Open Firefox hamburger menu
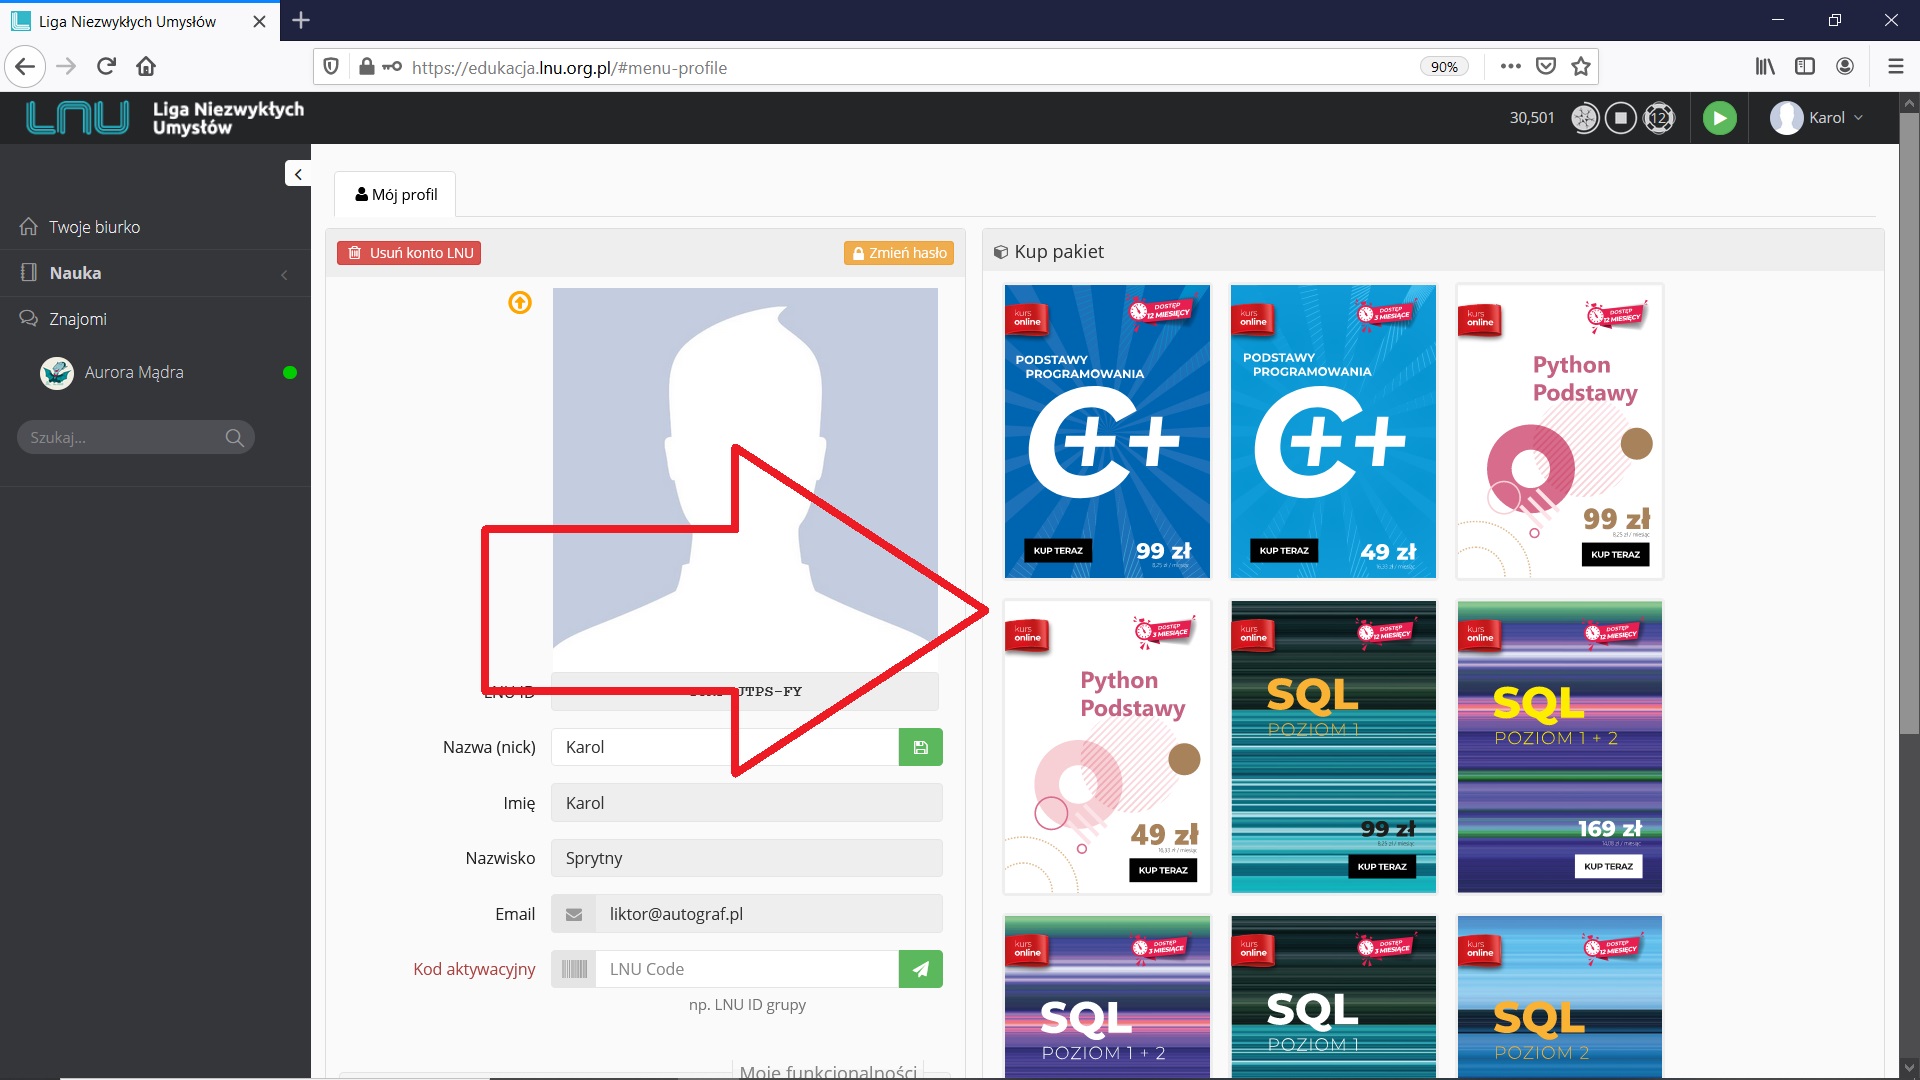This screenshot has width=1920, height=1080. coord(1895,67)
